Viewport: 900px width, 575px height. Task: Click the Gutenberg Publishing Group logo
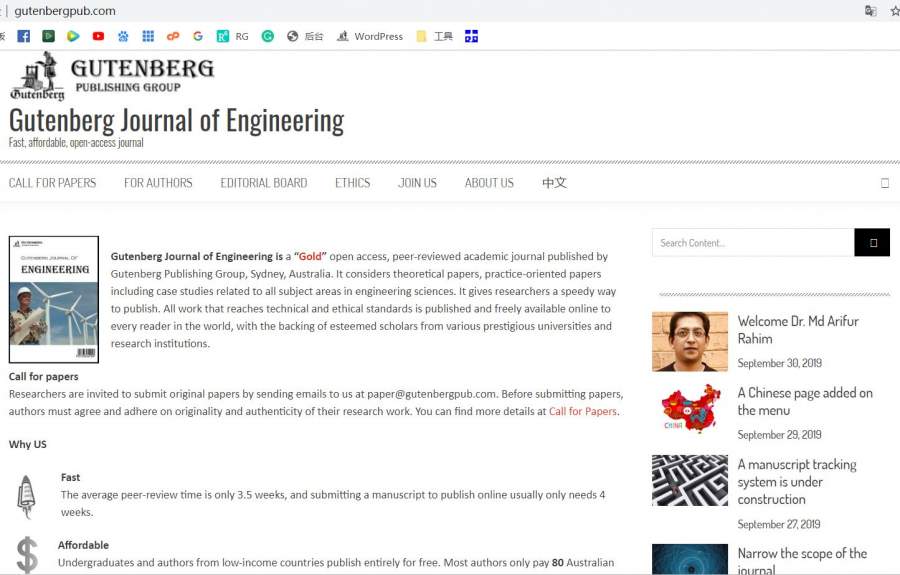112,76
